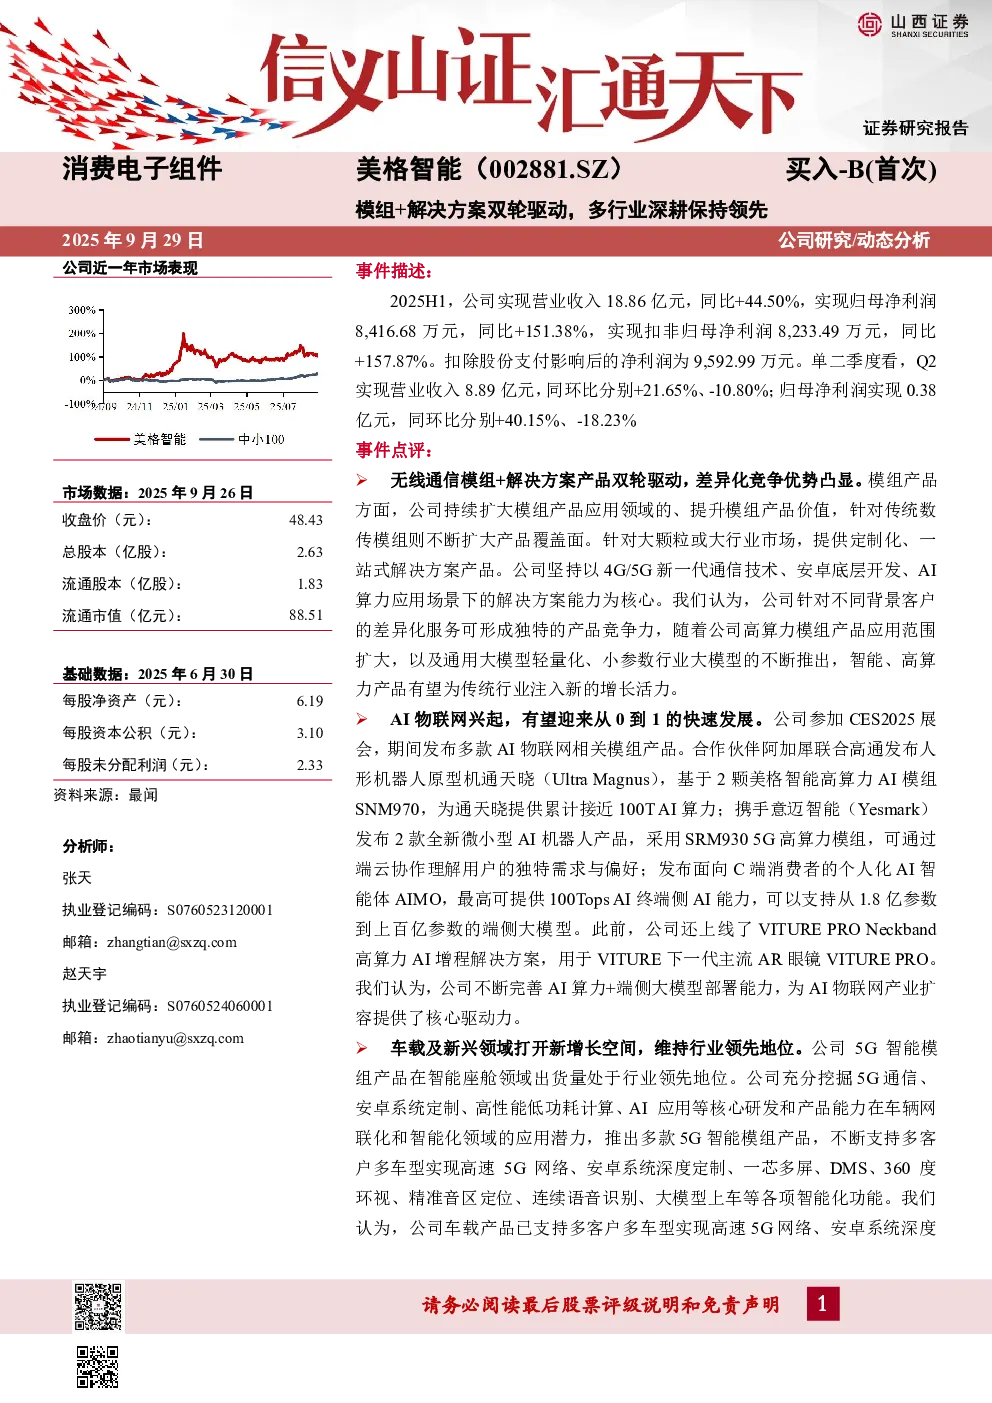Screen dimensions: 992x1403
Task: Click the text Ultra Magnus in paragraph
Action: [x=601, y=779]
